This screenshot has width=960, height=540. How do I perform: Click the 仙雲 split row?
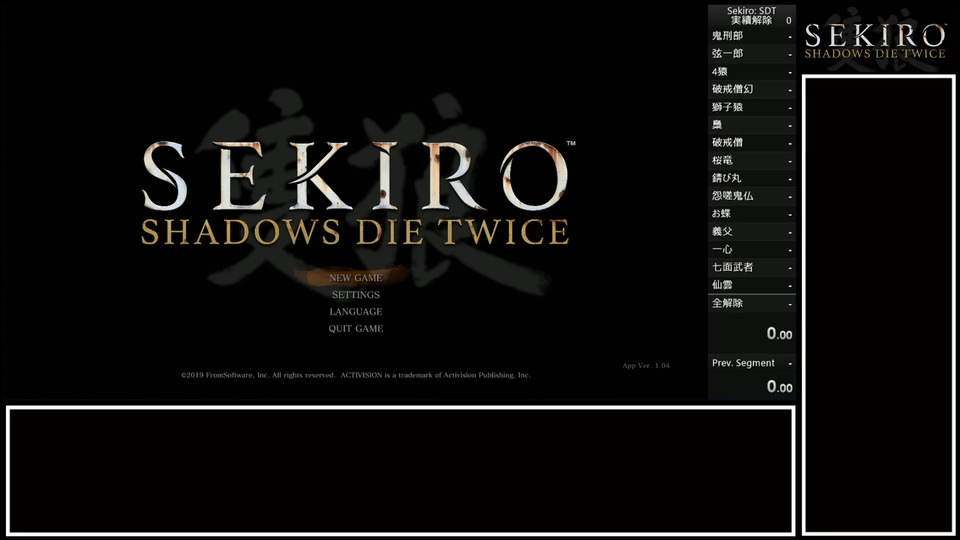pyautogui.click(x=752, y=285)
